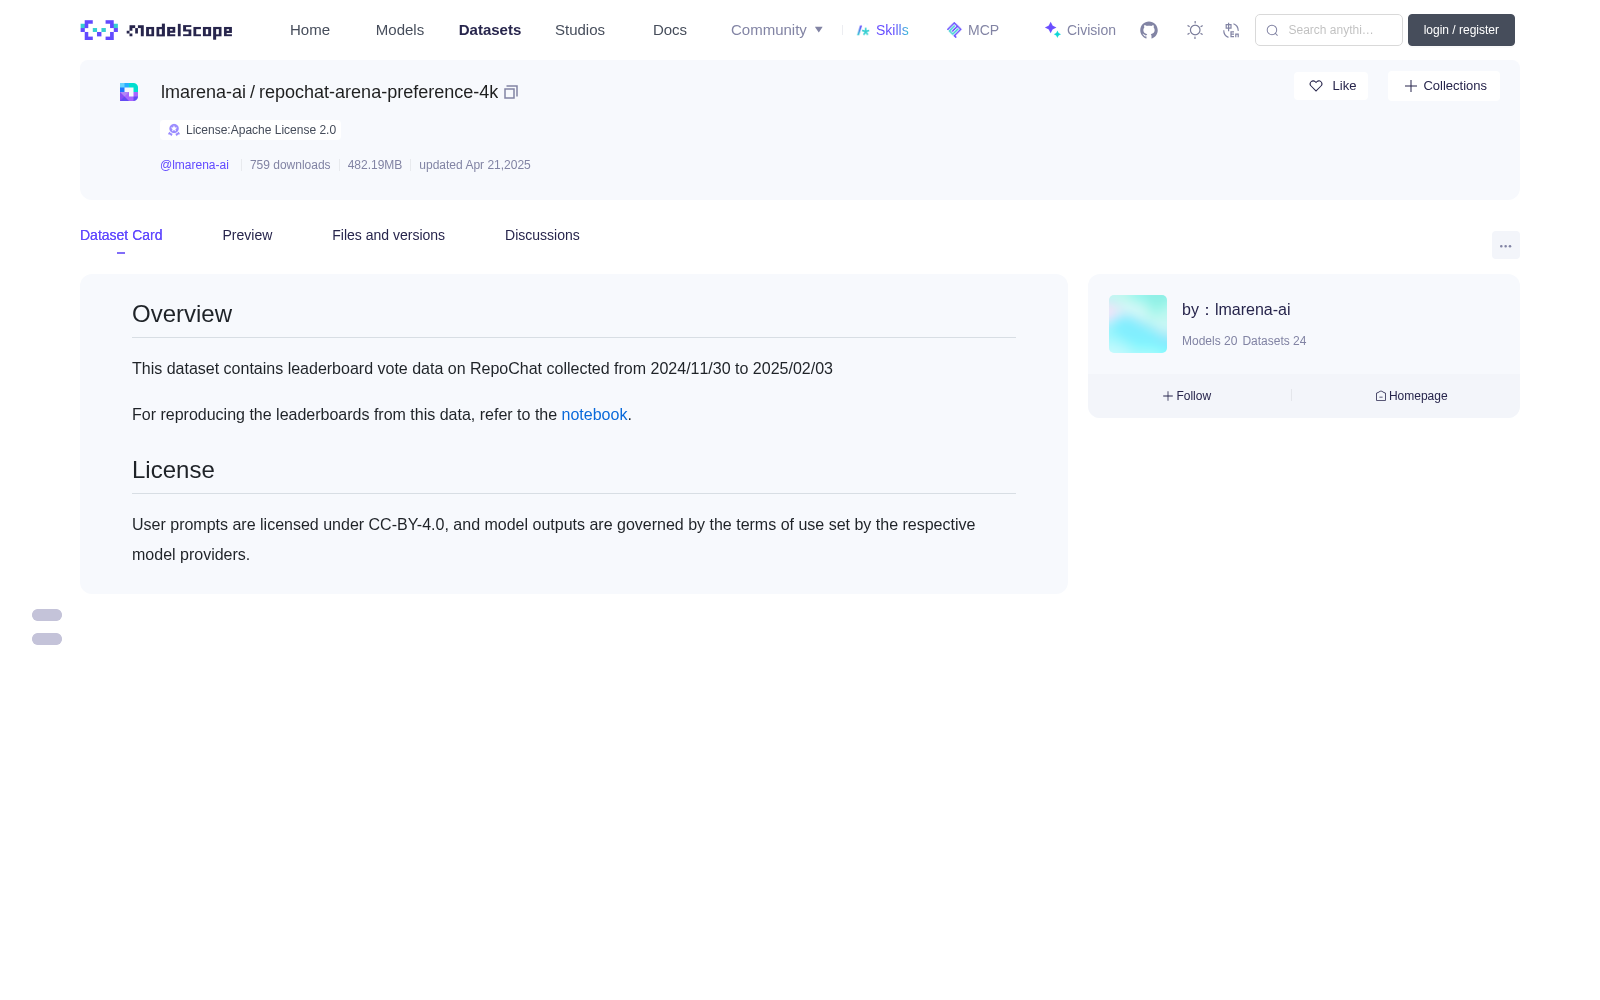Click the 'updated Apr 21,2025' text

click(x=475, y=165)
